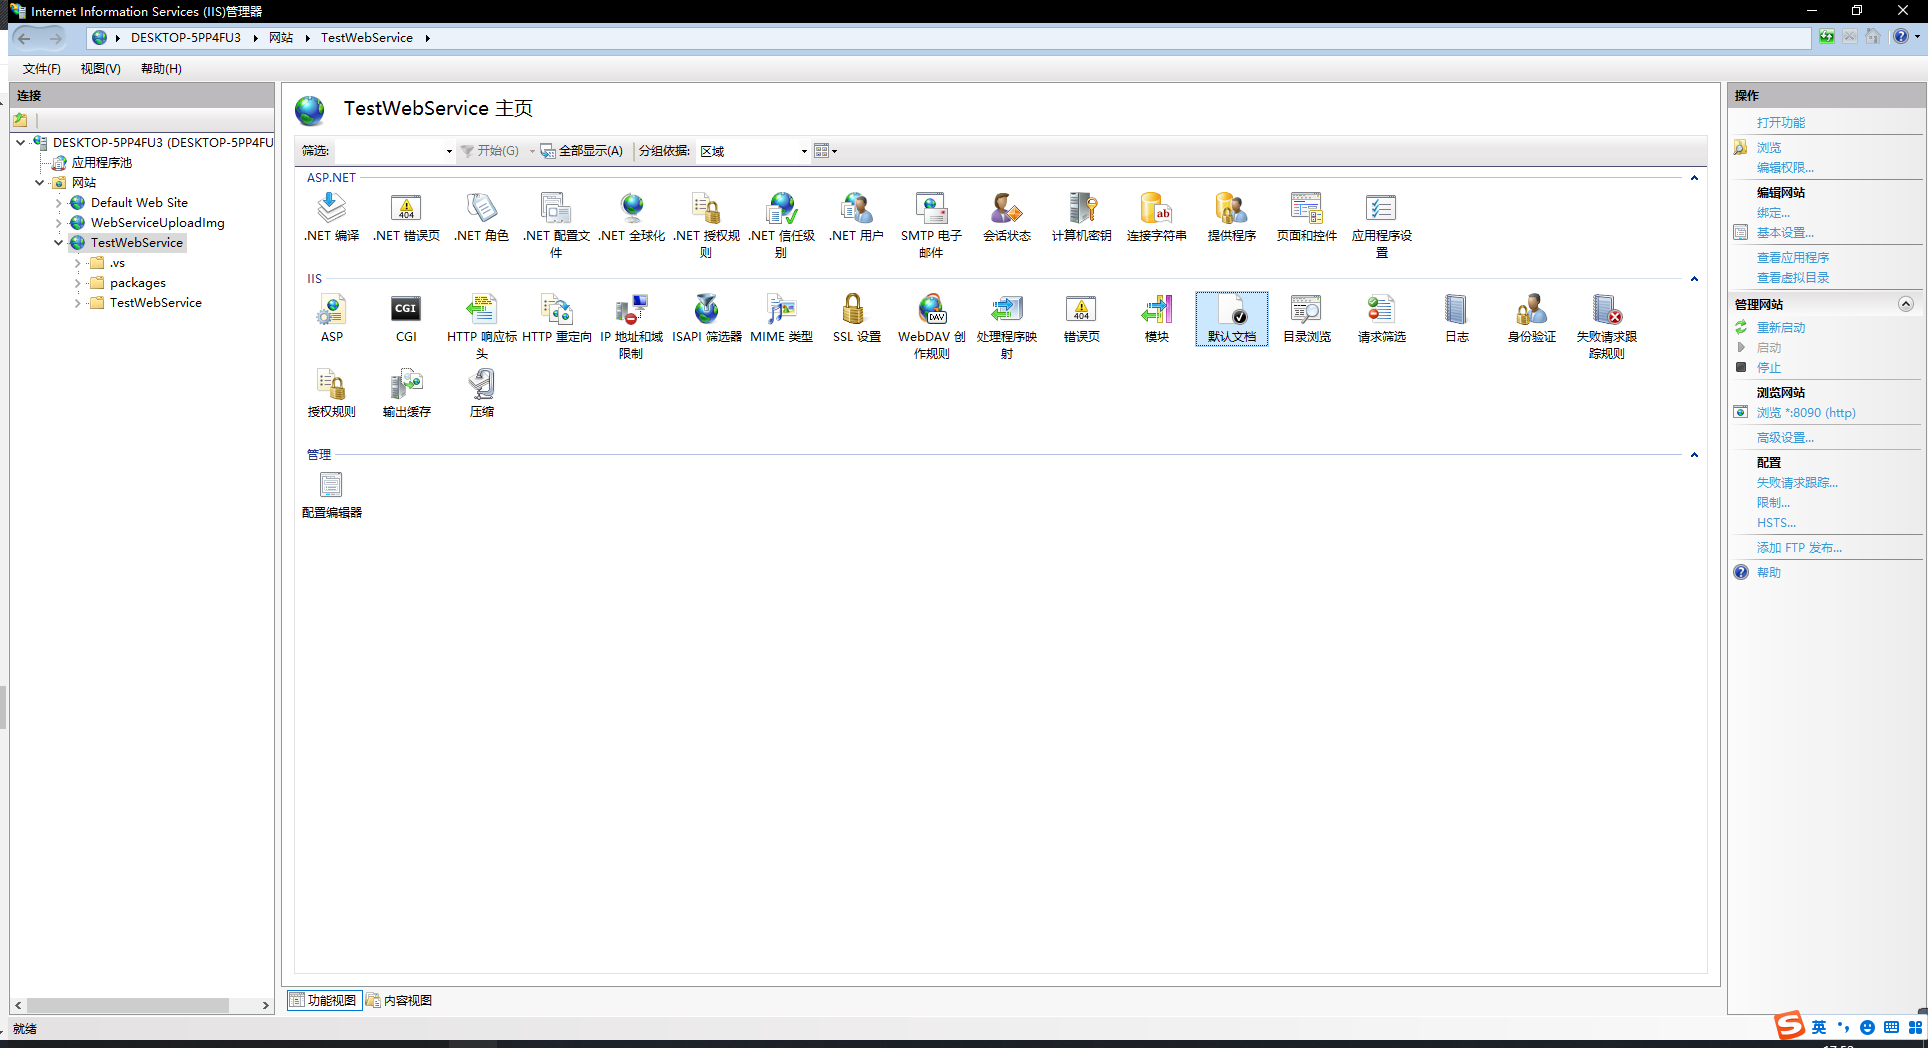The image size is (1928, 1048).
Task: Click the 重新启动 link under 管理网站
Action: pyautogui.click(x=1779, y=327)
